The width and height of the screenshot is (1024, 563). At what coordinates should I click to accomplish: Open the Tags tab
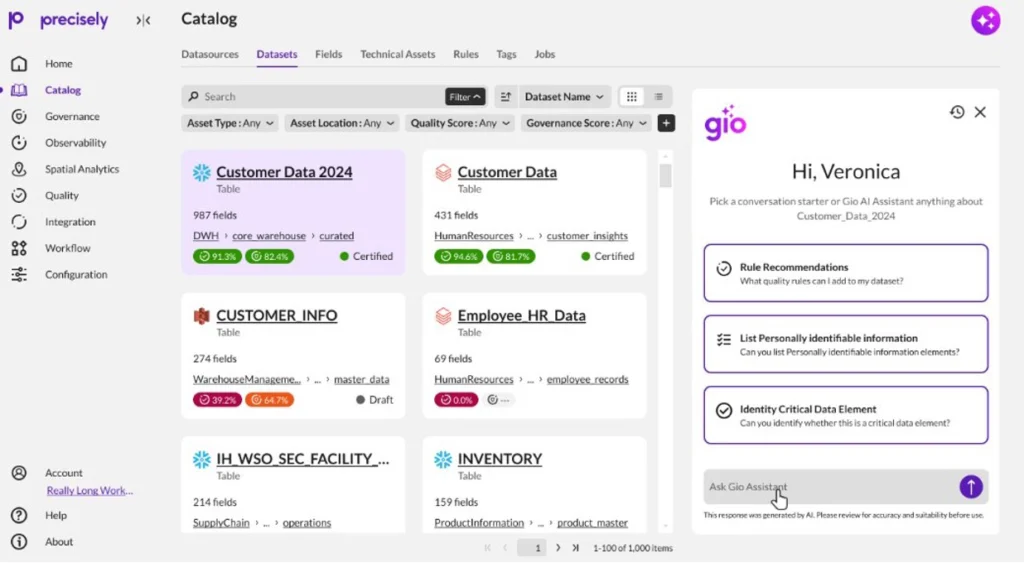coord(506,54)
